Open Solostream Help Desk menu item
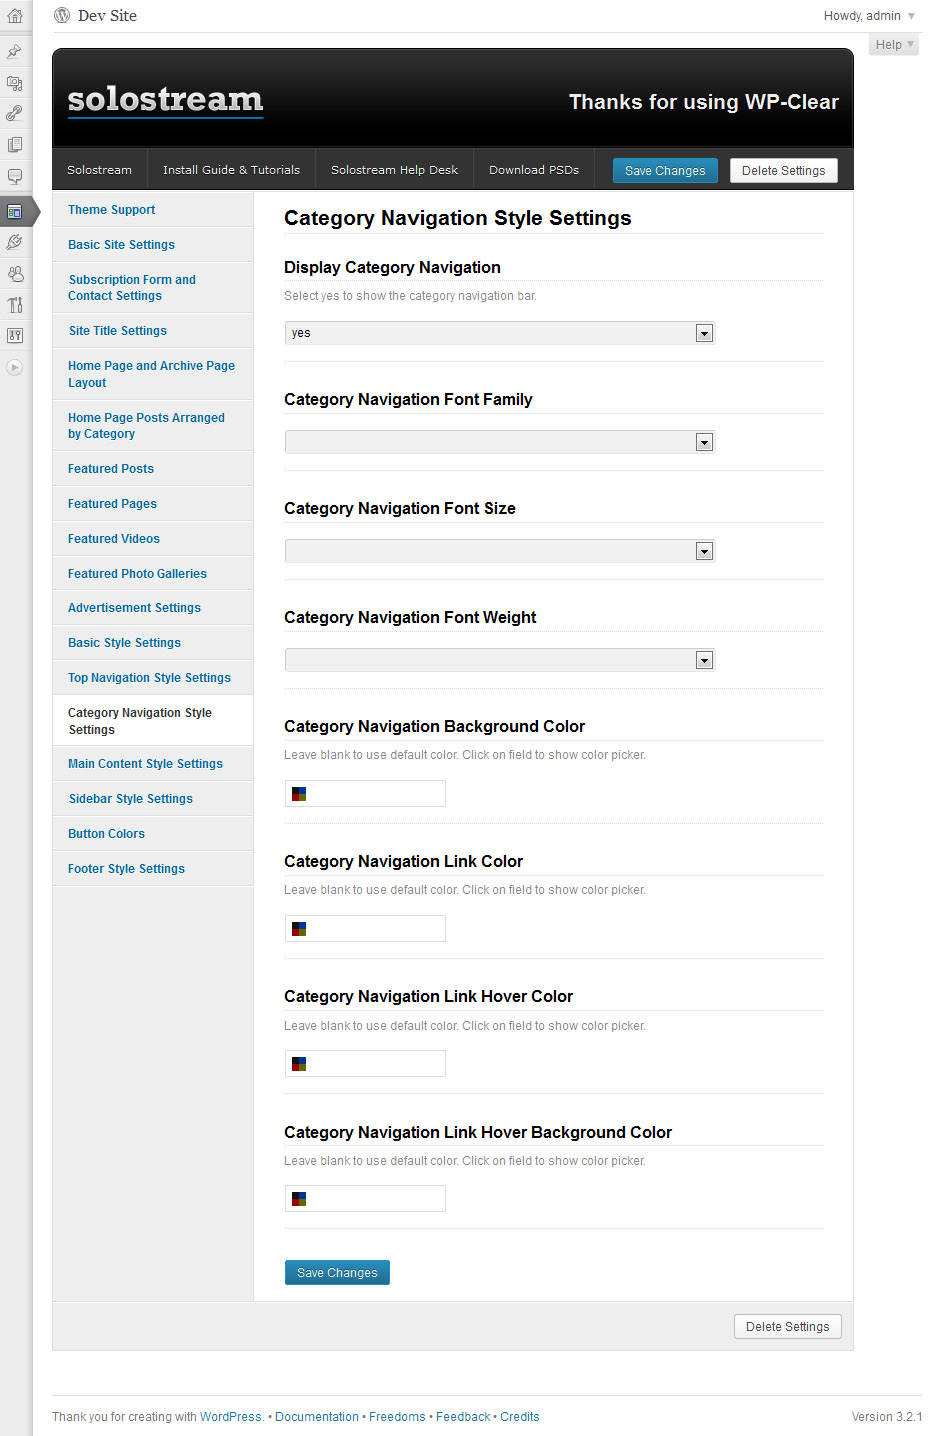Image resolution: width=943 pixels, height=1436 pixels. [394, 170]
